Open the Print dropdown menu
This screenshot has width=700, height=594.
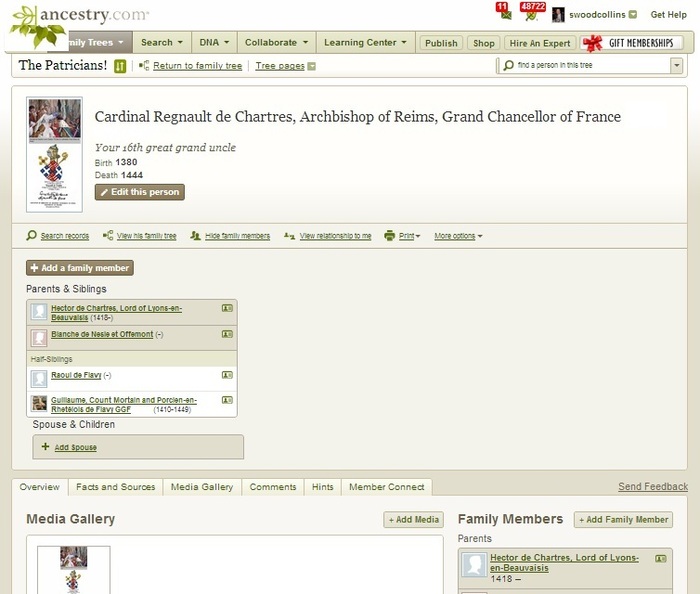click(408, 236)
